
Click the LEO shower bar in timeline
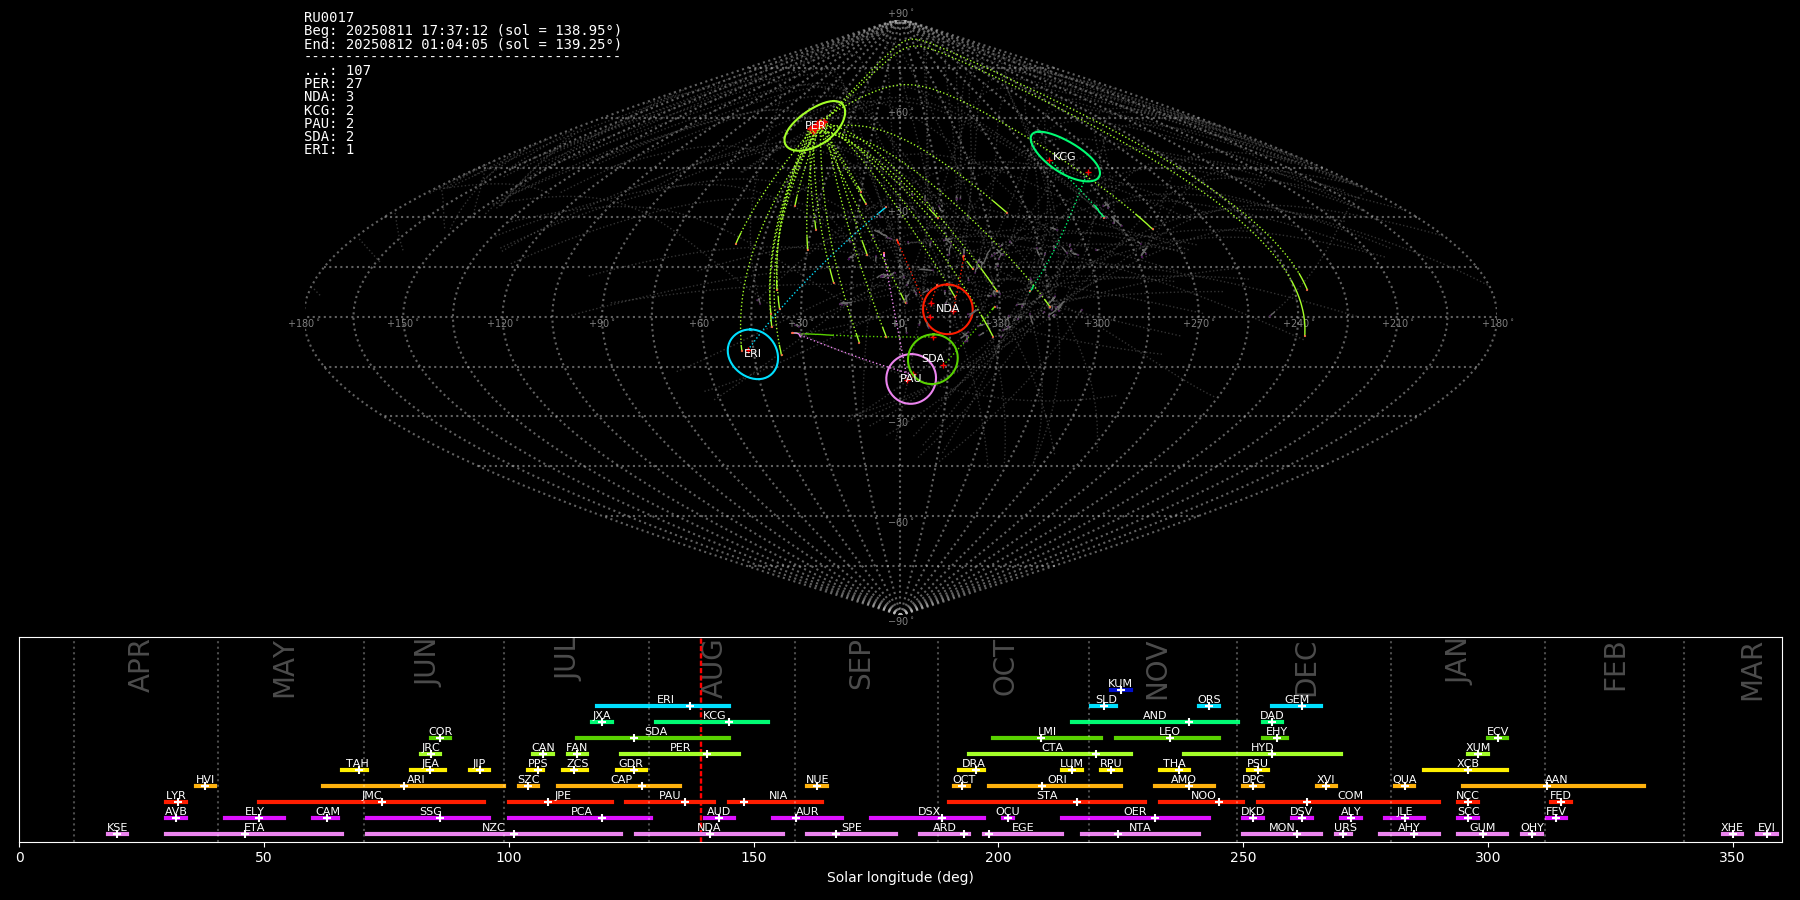pyautogui.click(x=1168, y=738)
